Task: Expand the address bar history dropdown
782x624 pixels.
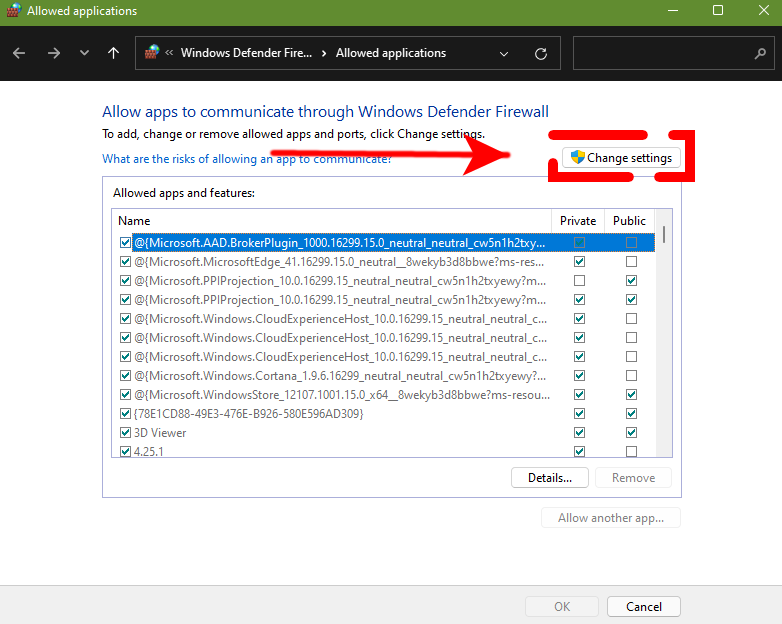Action: [504, 53]
